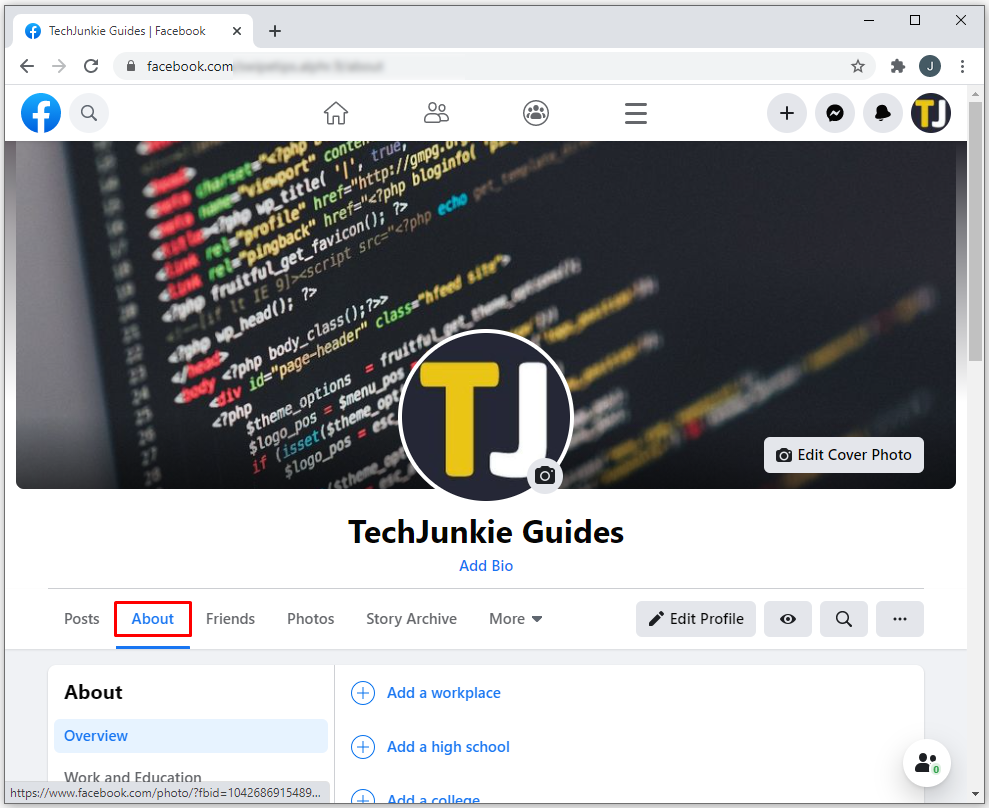Screen dimensions: 989x808
Task: Click the Add Bio link
Action: coord(486,566)
